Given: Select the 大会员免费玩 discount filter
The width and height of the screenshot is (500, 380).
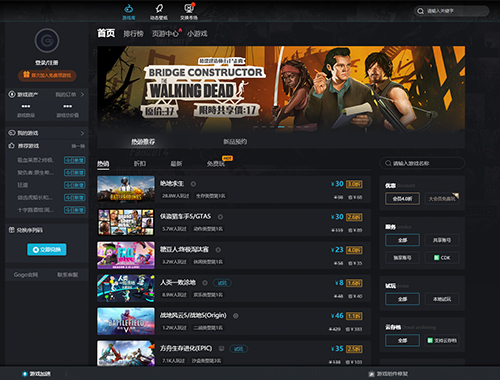Looking at the screenshot, I should (x=442, y=199).
